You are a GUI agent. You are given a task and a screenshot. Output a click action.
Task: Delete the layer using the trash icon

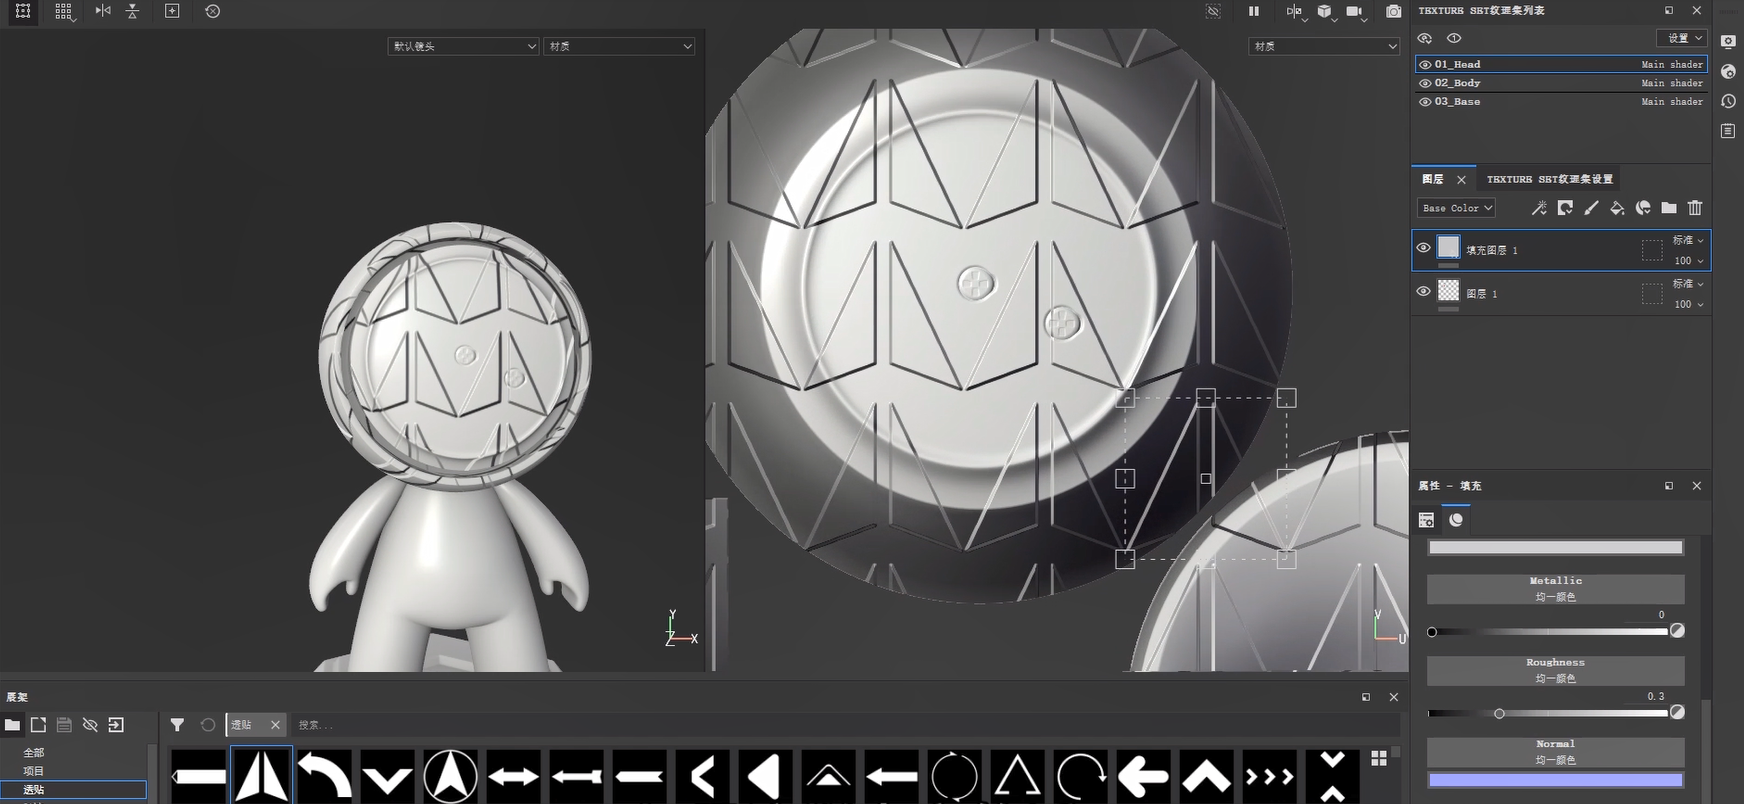pos(1695,208)
